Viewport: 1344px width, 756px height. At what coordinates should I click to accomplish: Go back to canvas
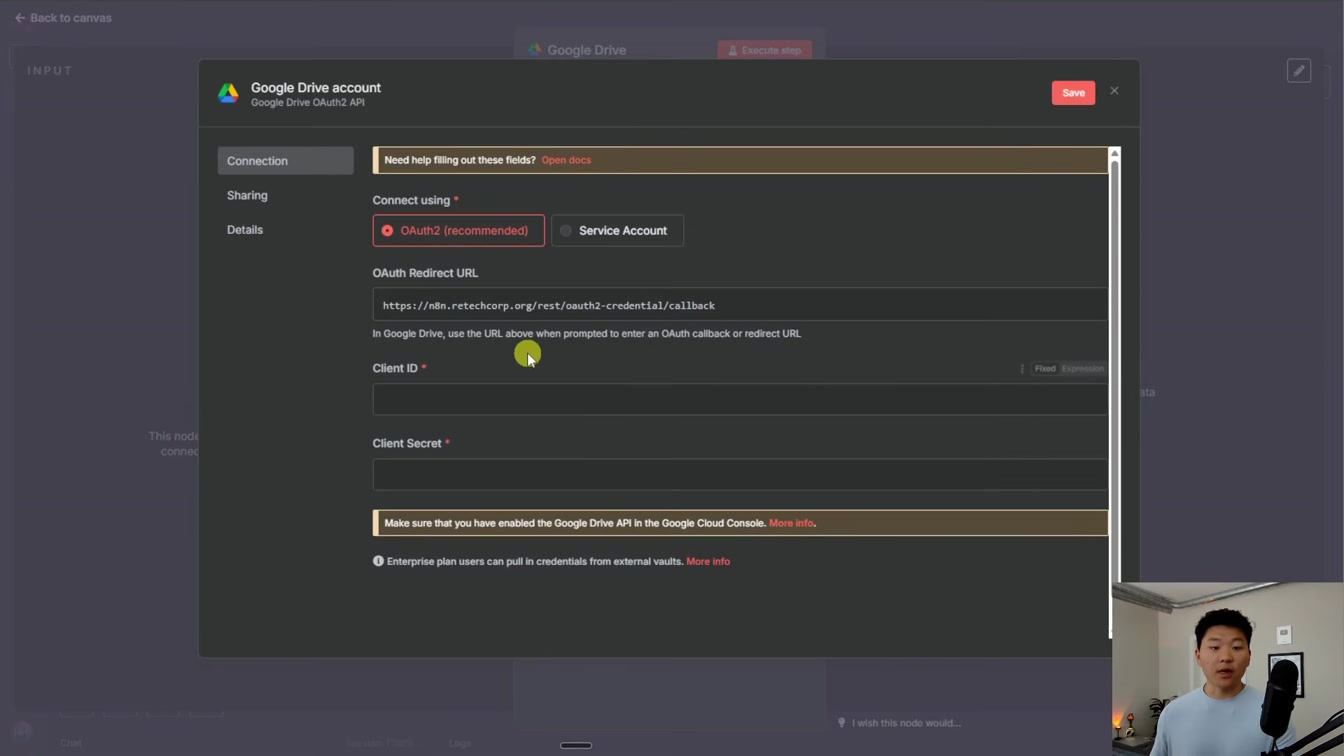pos(63,18)
